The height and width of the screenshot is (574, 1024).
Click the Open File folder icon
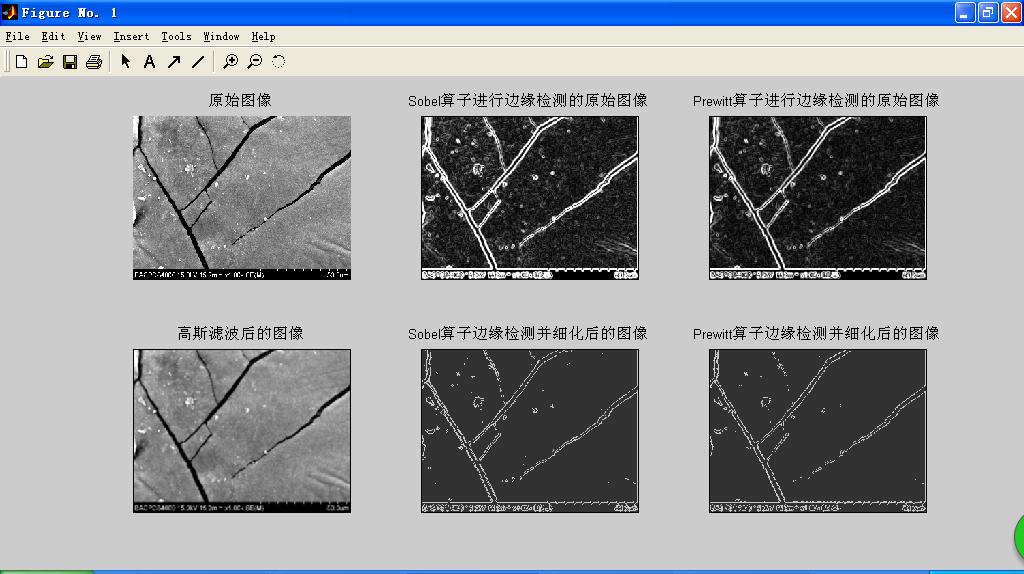click(46, 61)
